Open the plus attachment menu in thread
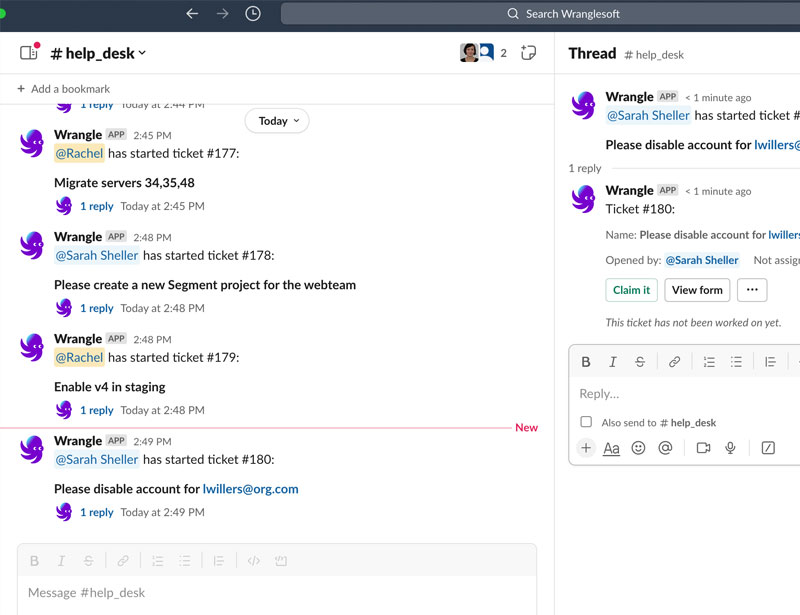 [x=586, y=448]
